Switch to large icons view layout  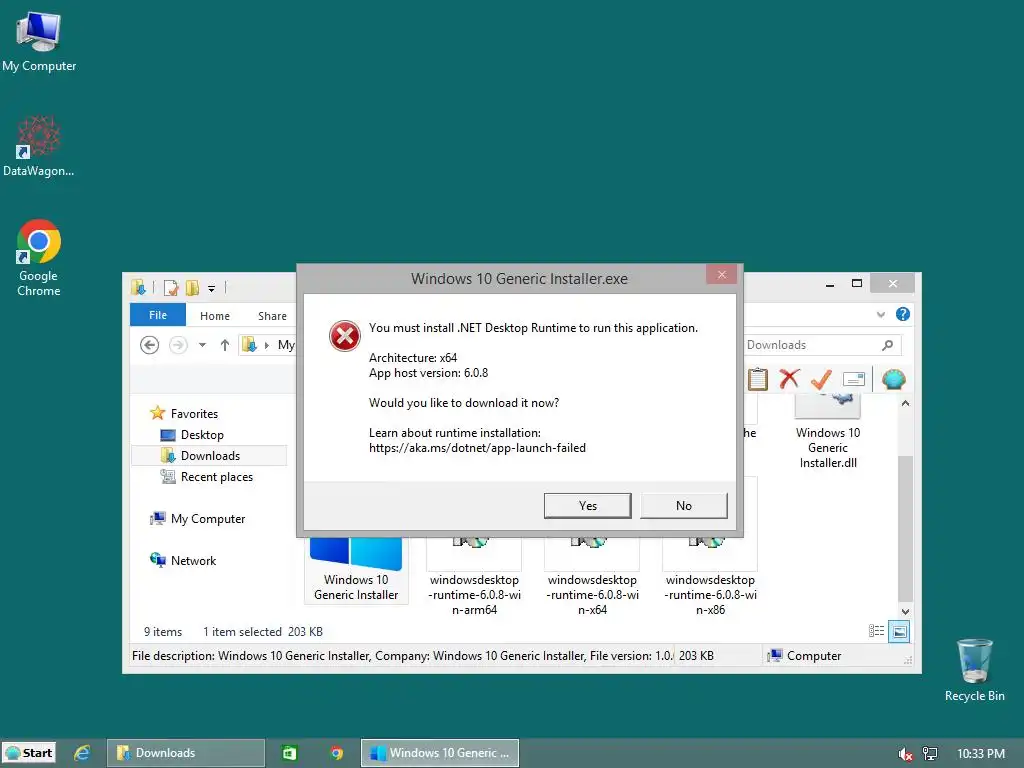tap(899, 632)
